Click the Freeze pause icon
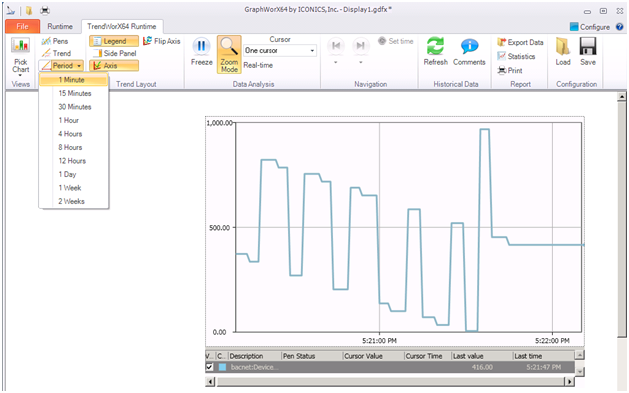This screenshot has height=393, width=629. 201,47
